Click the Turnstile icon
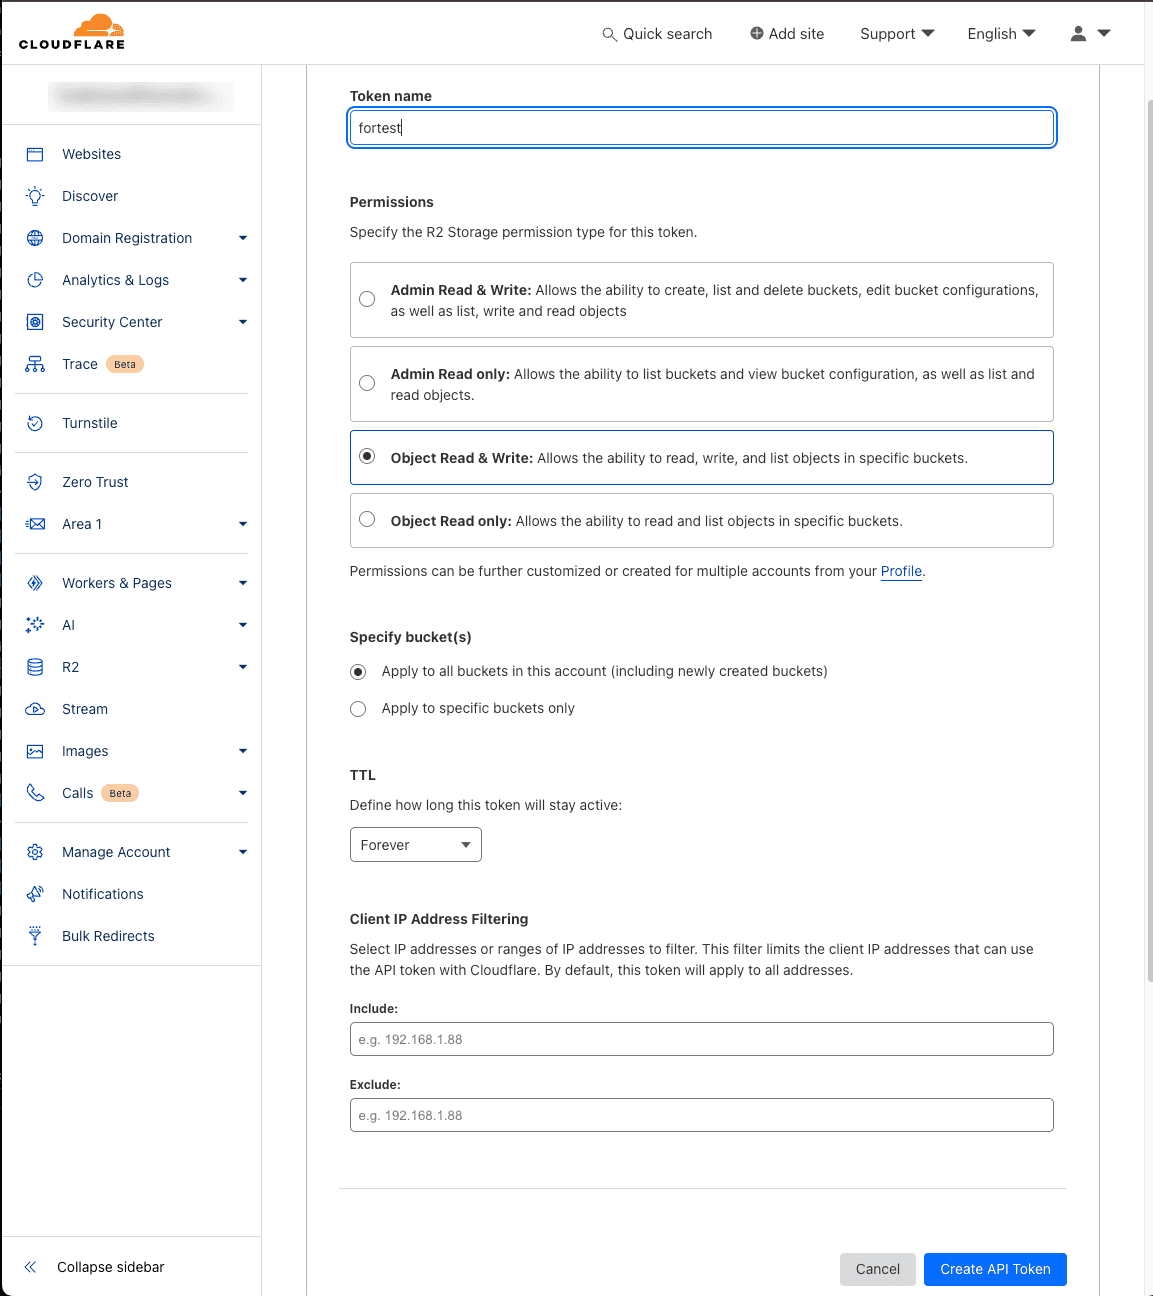The width and height of the screenshot is (1153, 1296). click(35, 423)
